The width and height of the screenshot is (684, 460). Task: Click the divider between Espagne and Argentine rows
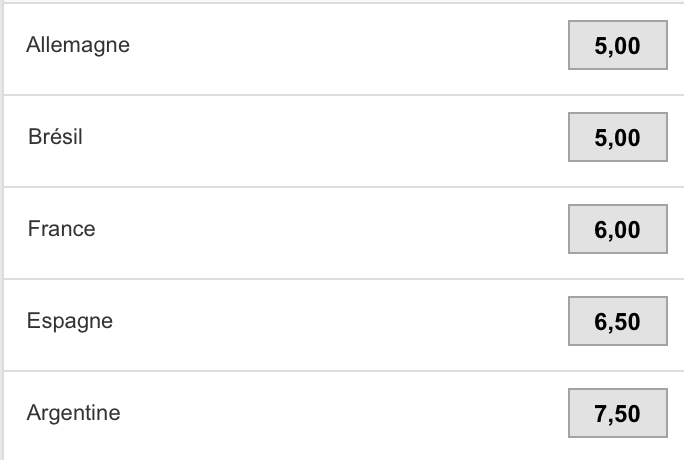[x=344, y=371]
